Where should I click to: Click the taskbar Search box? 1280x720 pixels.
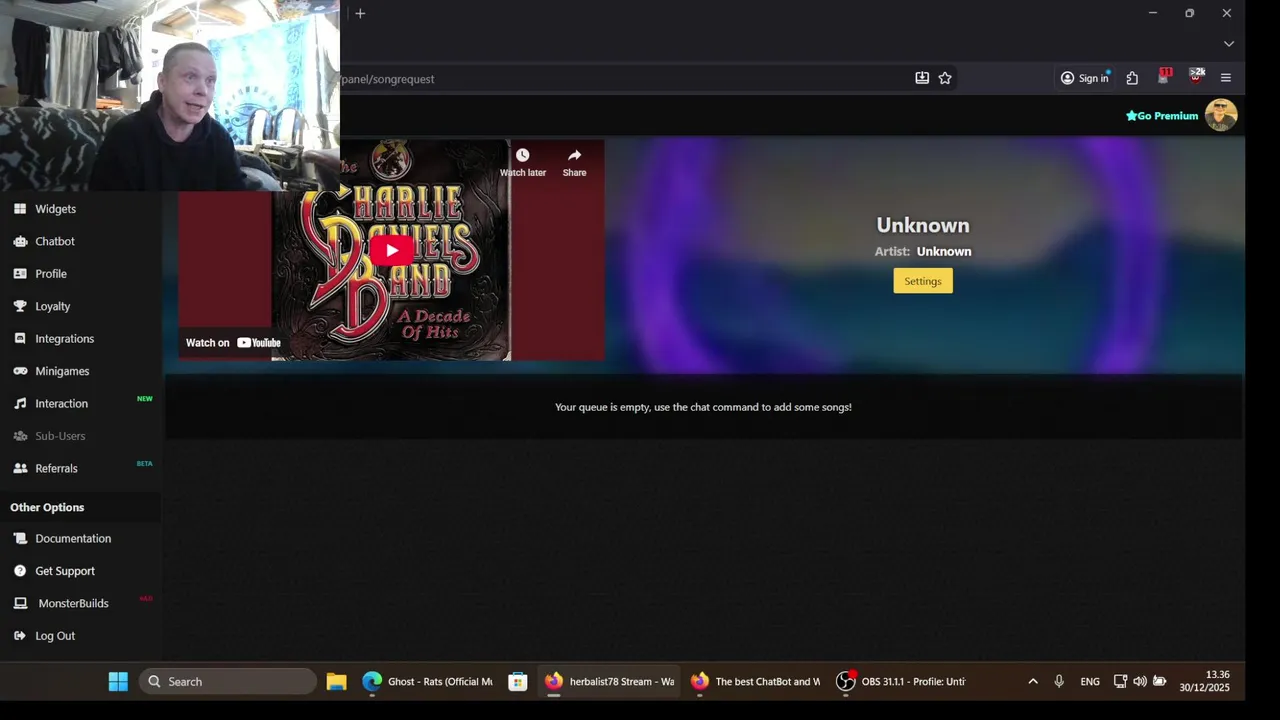pyautogui.click(x=228, y=682)
